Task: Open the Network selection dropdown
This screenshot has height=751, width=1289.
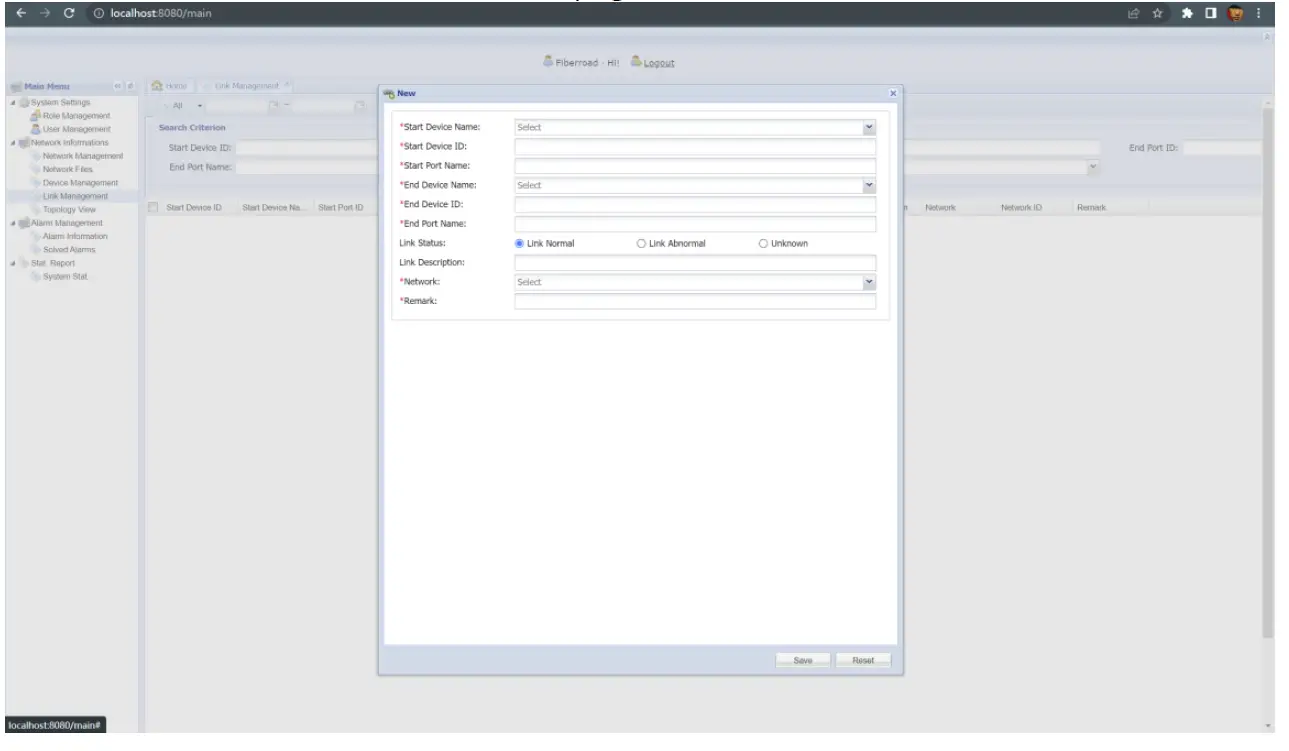Action: pos(868,282)
